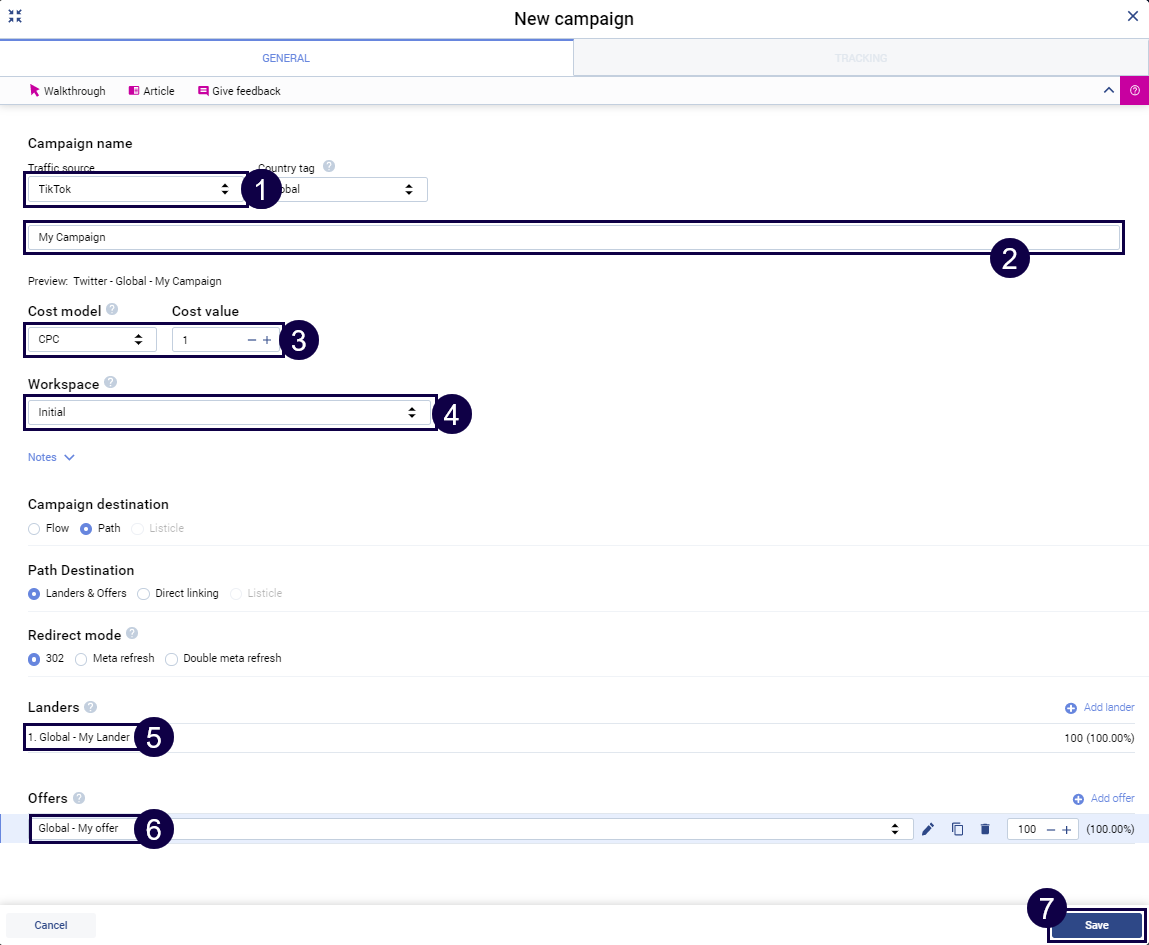Click the duplicate offer copy icon

[957, 829]
